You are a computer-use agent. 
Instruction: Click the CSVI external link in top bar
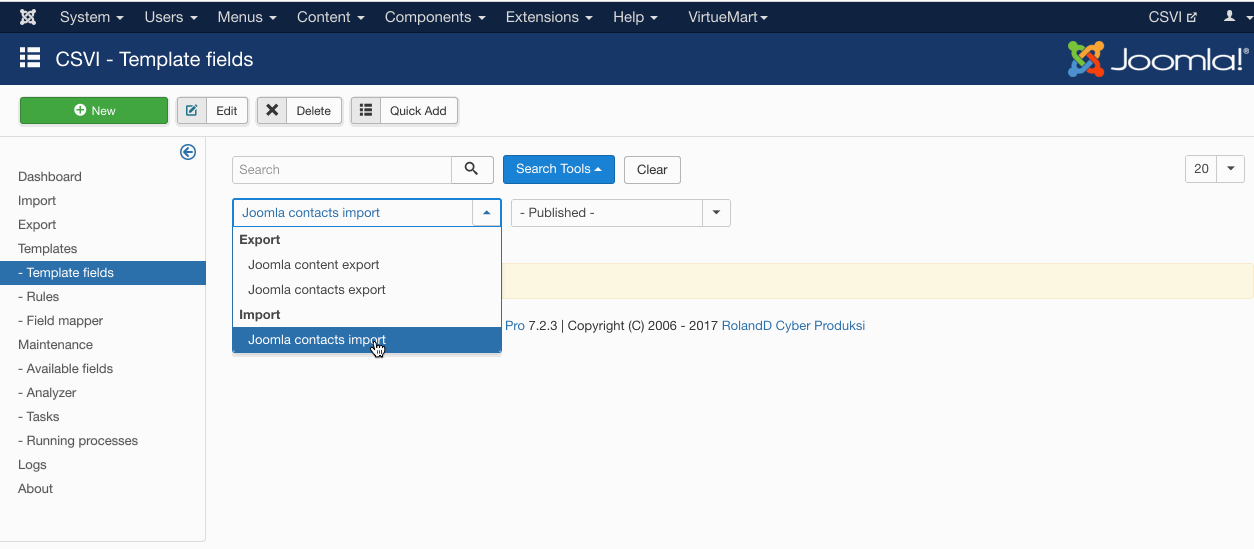(1173, 17)
